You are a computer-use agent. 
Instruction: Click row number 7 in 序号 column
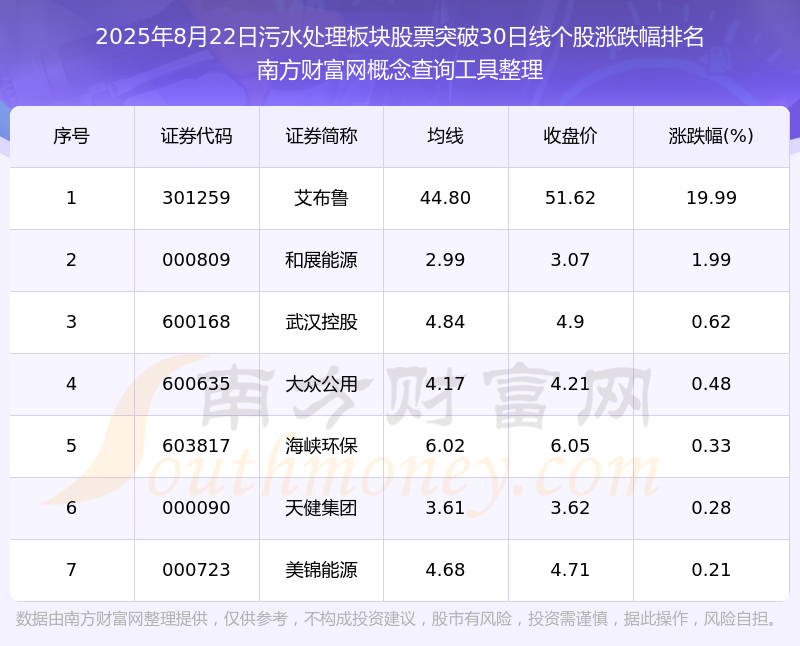click(71, 570)
